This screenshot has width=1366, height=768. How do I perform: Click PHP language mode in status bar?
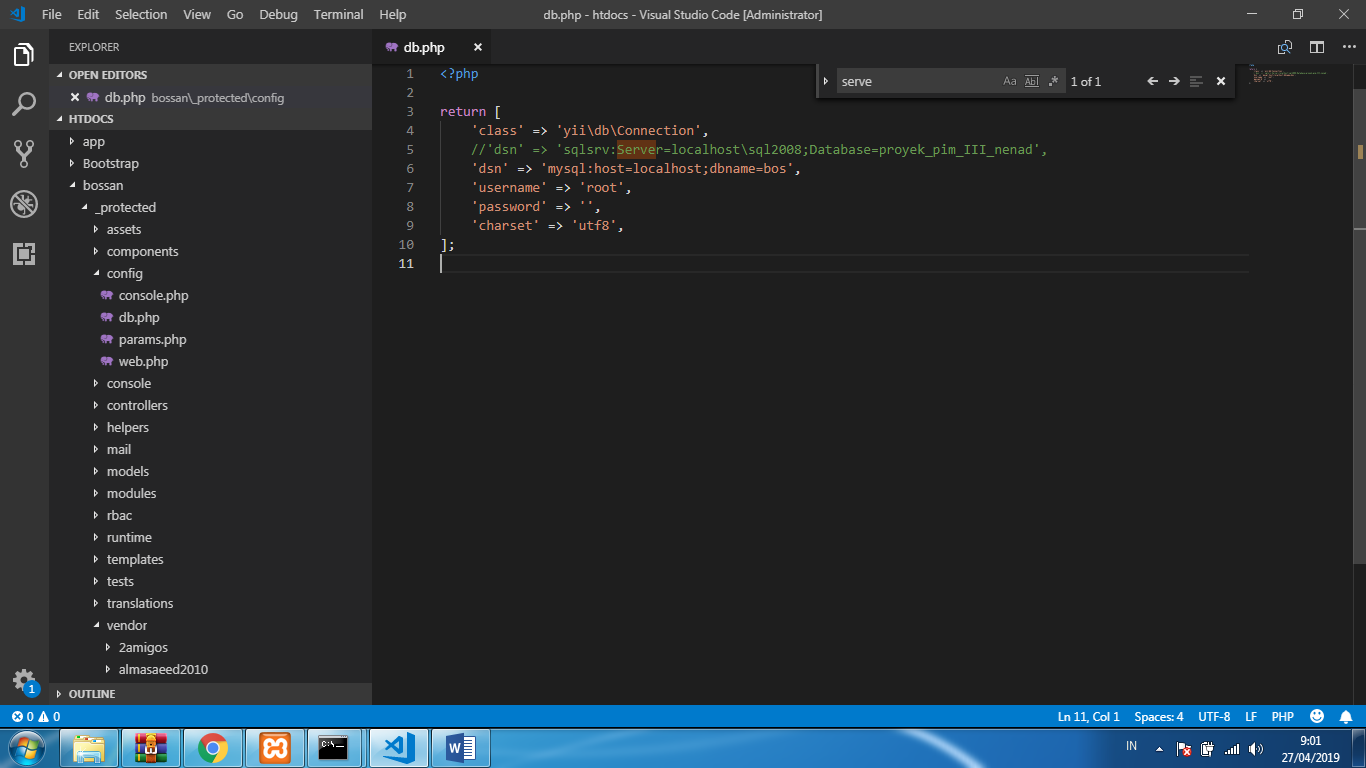(x=1282, y=716)
